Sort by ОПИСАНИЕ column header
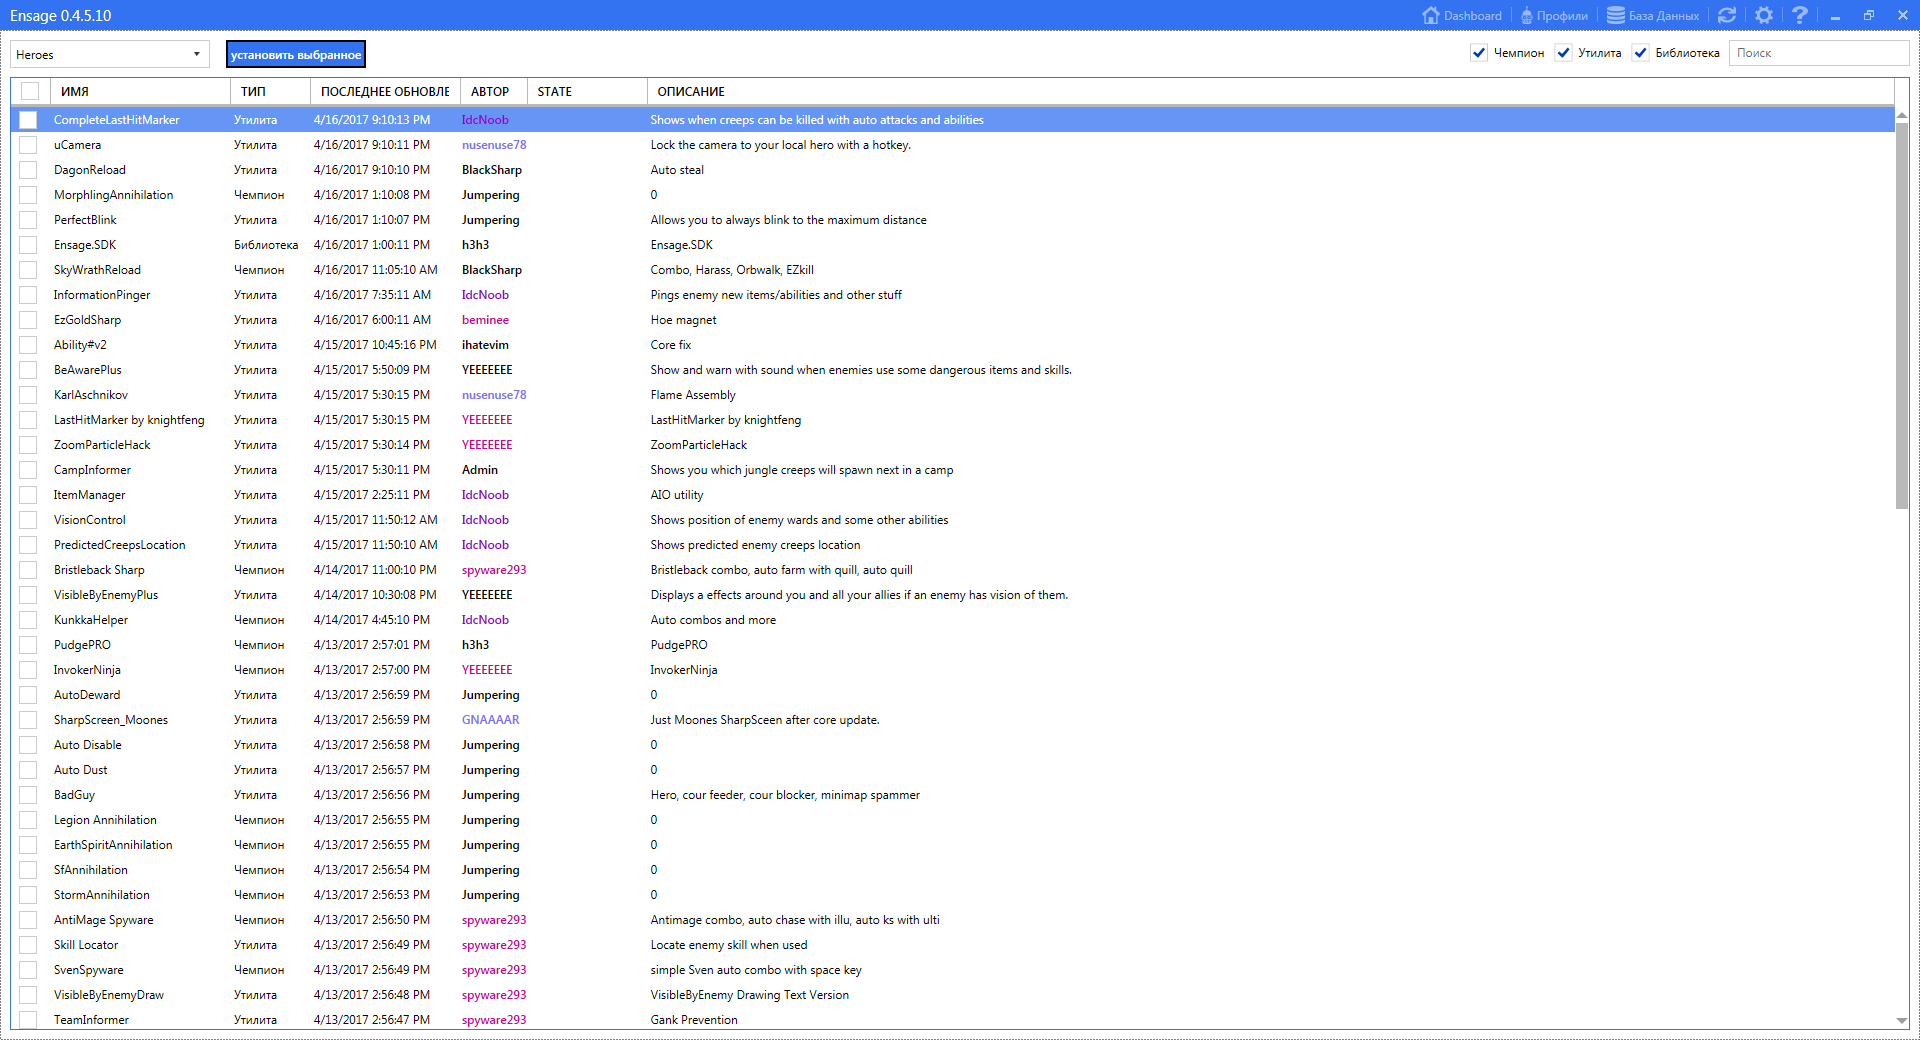The width and height of the screenshot is (1920, 1040). (x=1270, y=91)
